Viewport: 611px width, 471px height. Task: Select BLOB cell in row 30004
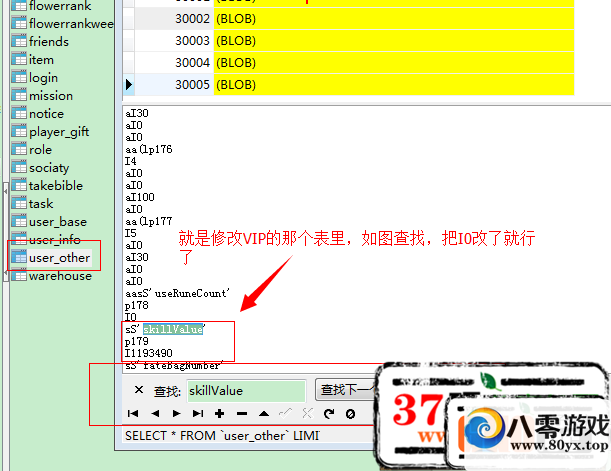click(x=394, y=62)
